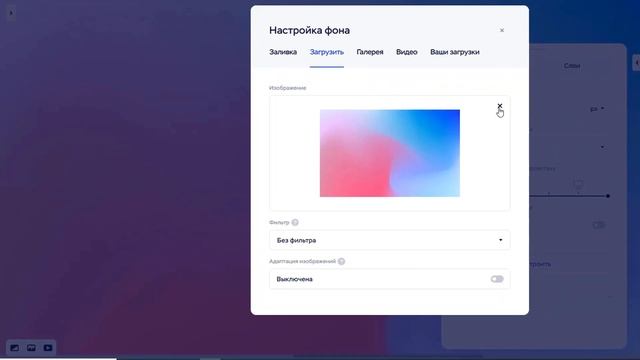Open the Без фильтра filter dropdown
Image resolution: width=640 pixels, height=360 pixels.
tap(389, 240)
